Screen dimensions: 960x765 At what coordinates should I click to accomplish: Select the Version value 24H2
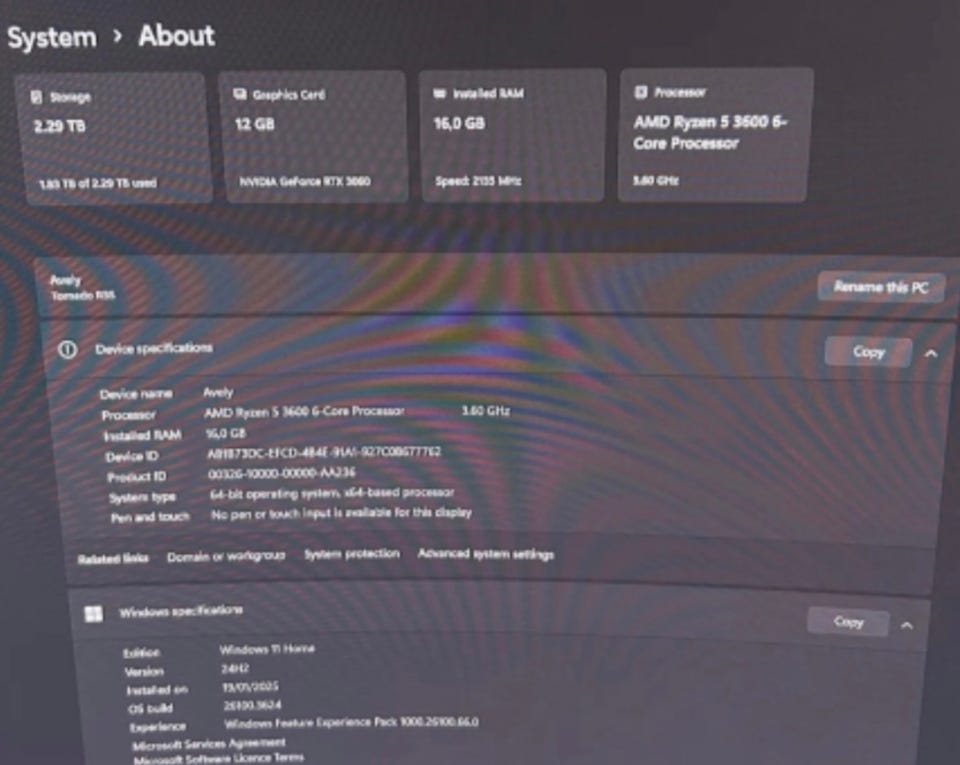pos(235,668)
